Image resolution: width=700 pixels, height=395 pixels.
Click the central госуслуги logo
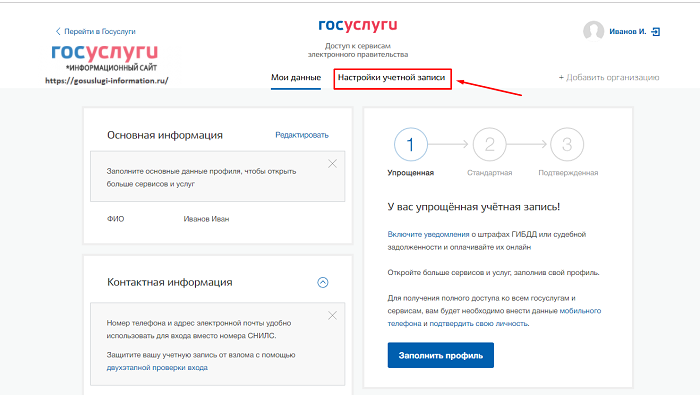point(358,26)
